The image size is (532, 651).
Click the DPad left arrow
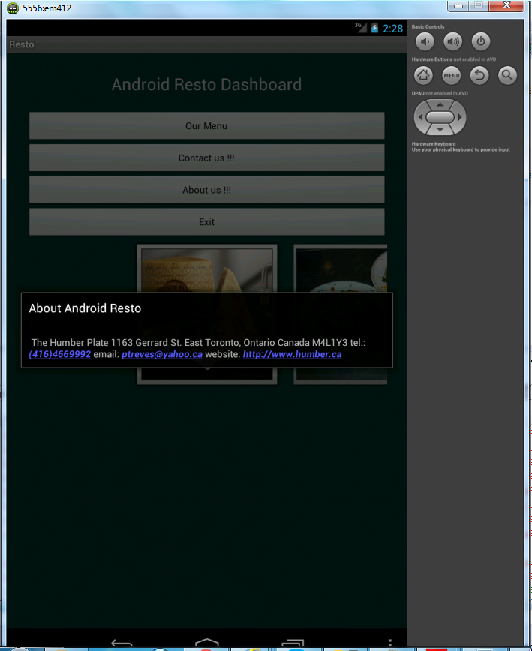tap(419, 117)
